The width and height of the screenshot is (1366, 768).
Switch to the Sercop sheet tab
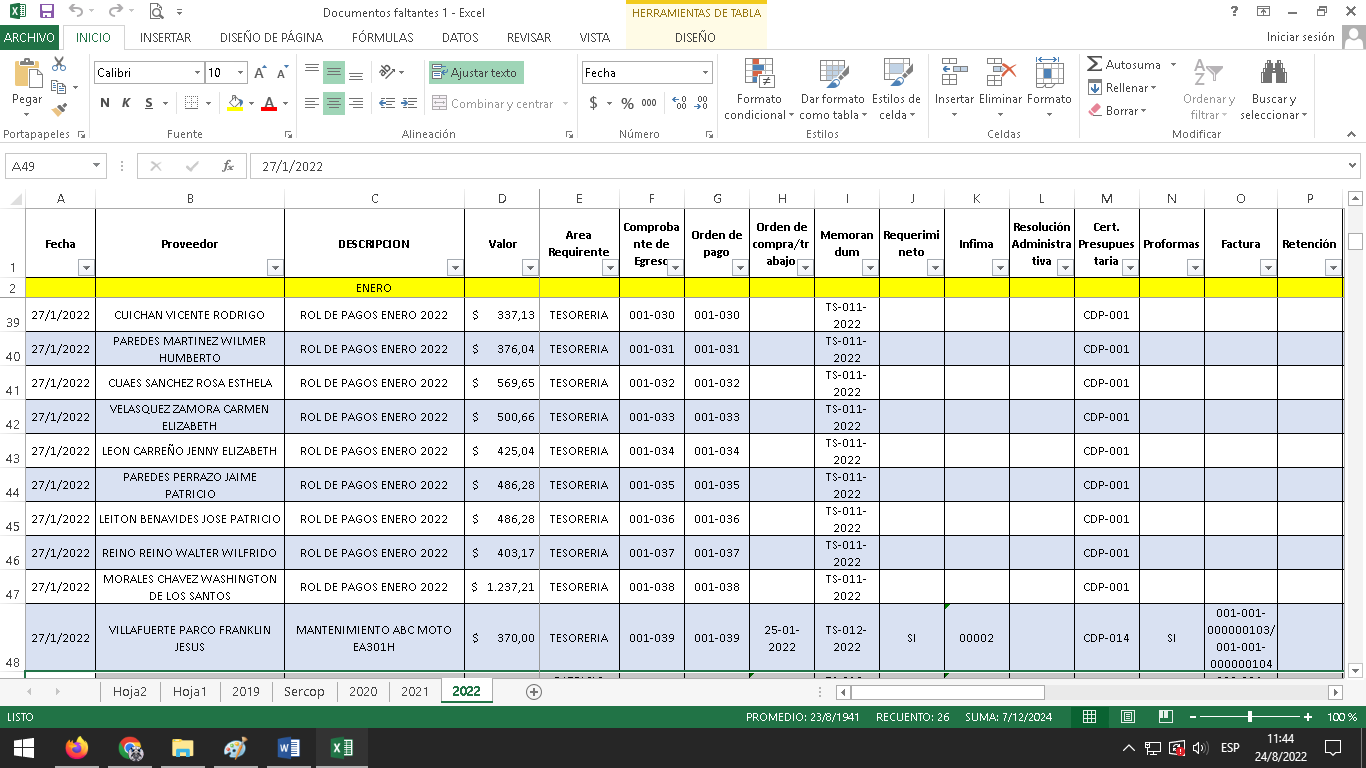303,691
